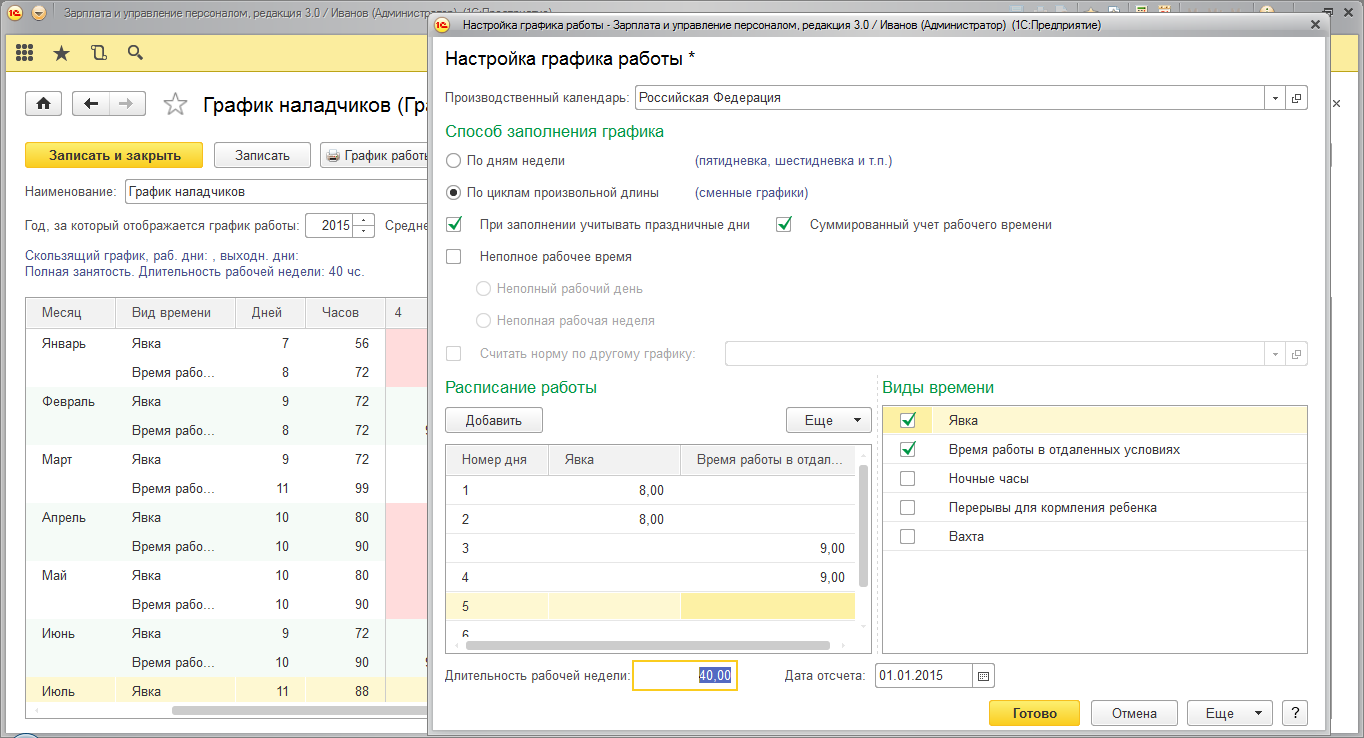The width and height of the screenshot is (1364, 738).
Task: Open calendar picker for Дата отсчета
Action: click(x=983, y=676)
